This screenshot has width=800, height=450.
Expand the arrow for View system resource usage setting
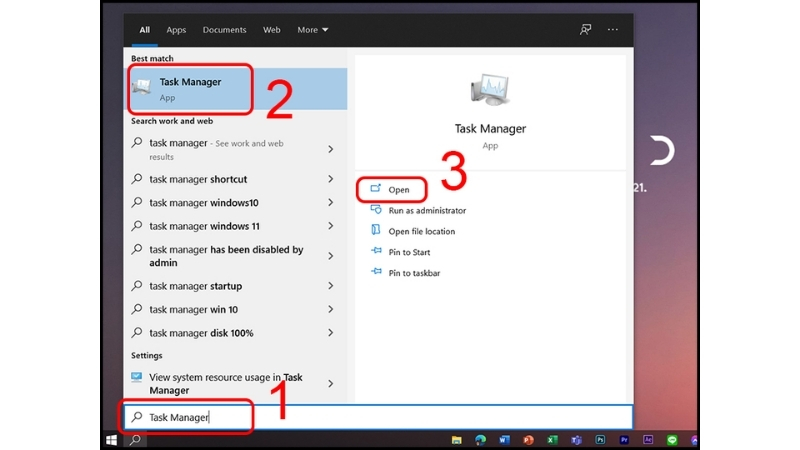pyautogui.click(x=331, y=384)
